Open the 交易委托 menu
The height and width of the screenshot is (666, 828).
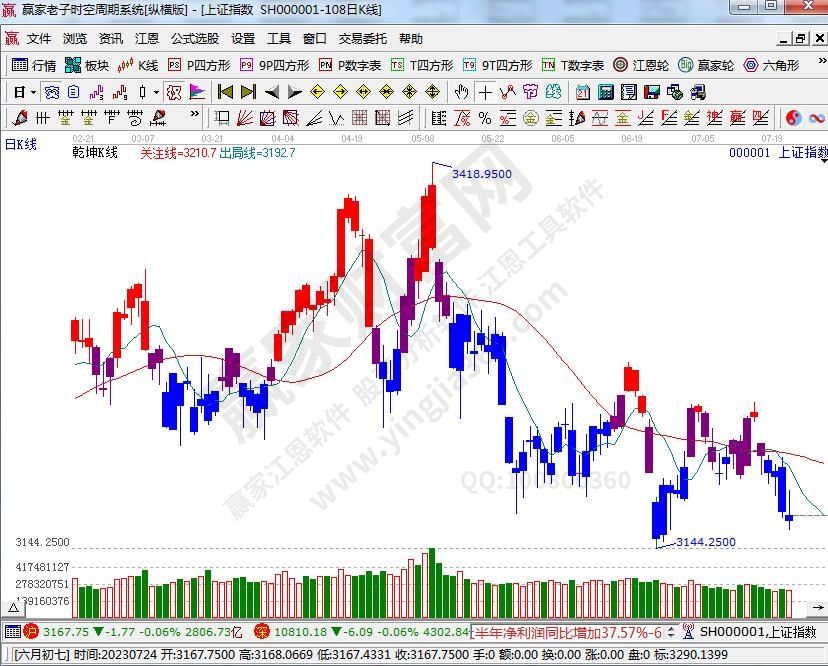click(362, 39)
